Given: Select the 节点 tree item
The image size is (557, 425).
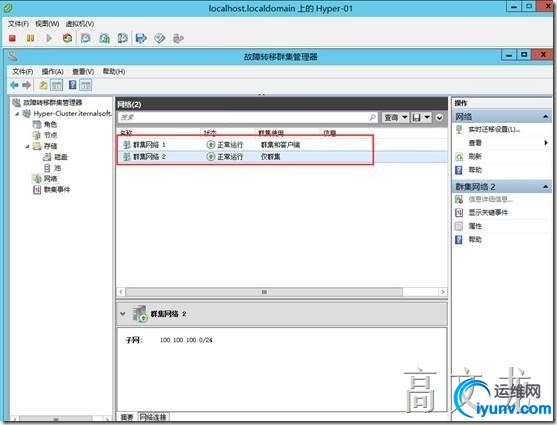Looking at the screenshot, I should point(50,135).
